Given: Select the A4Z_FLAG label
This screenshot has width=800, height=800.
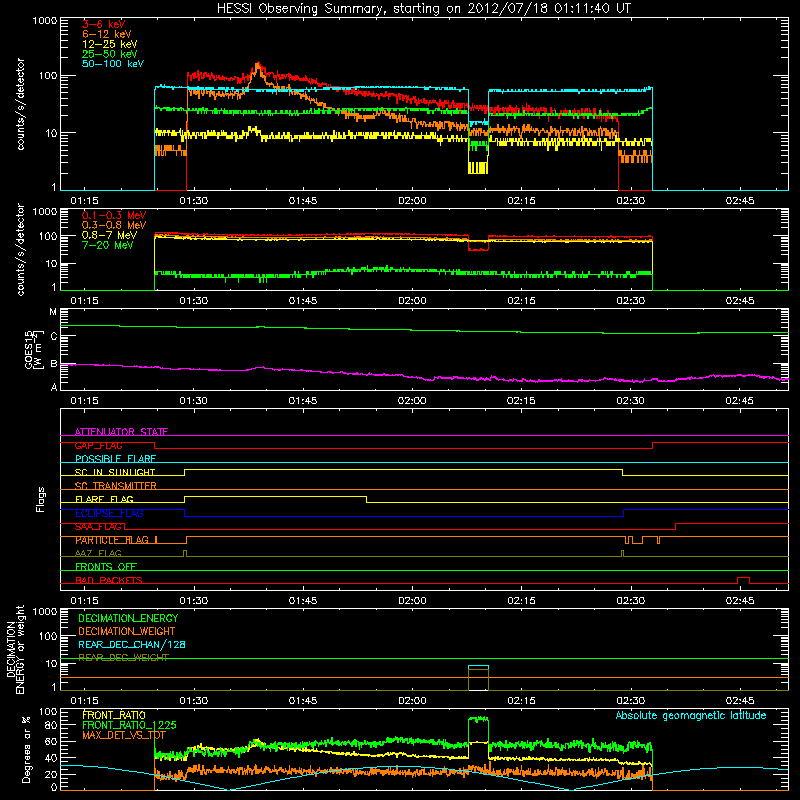Looking at the screenshot, I should coord(98,553).
